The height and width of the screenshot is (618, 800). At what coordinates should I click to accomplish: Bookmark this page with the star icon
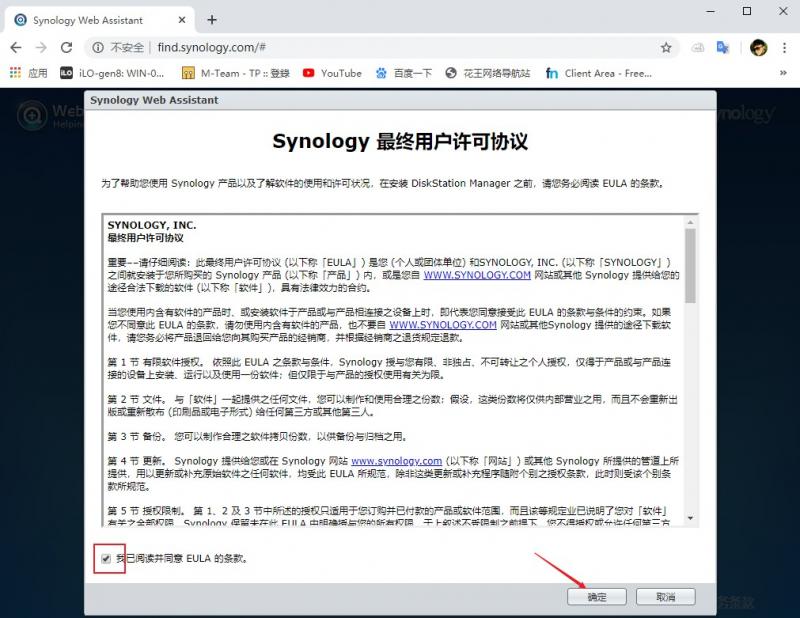pyautogui.click(x=666, y=47)
